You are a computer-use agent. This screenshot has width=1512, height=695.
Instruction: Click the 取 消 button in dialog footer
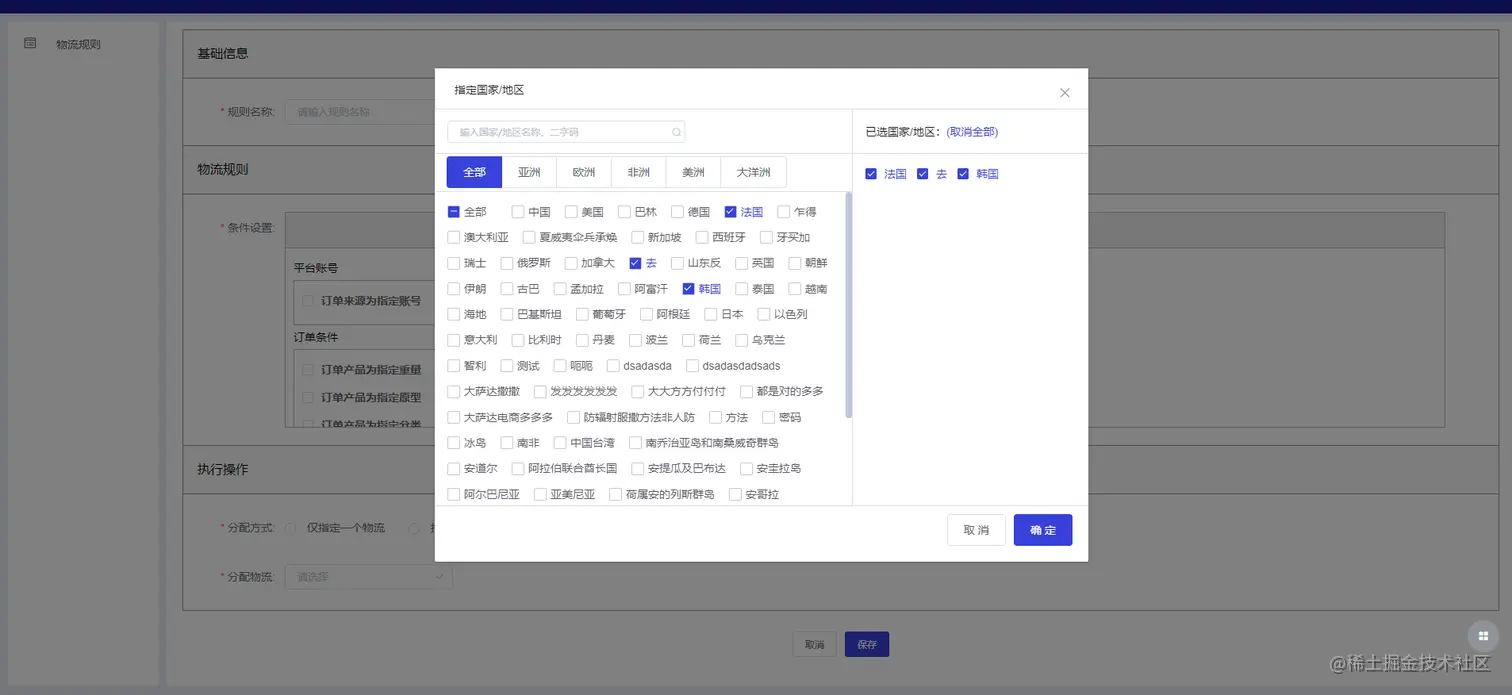click(976, 530)
